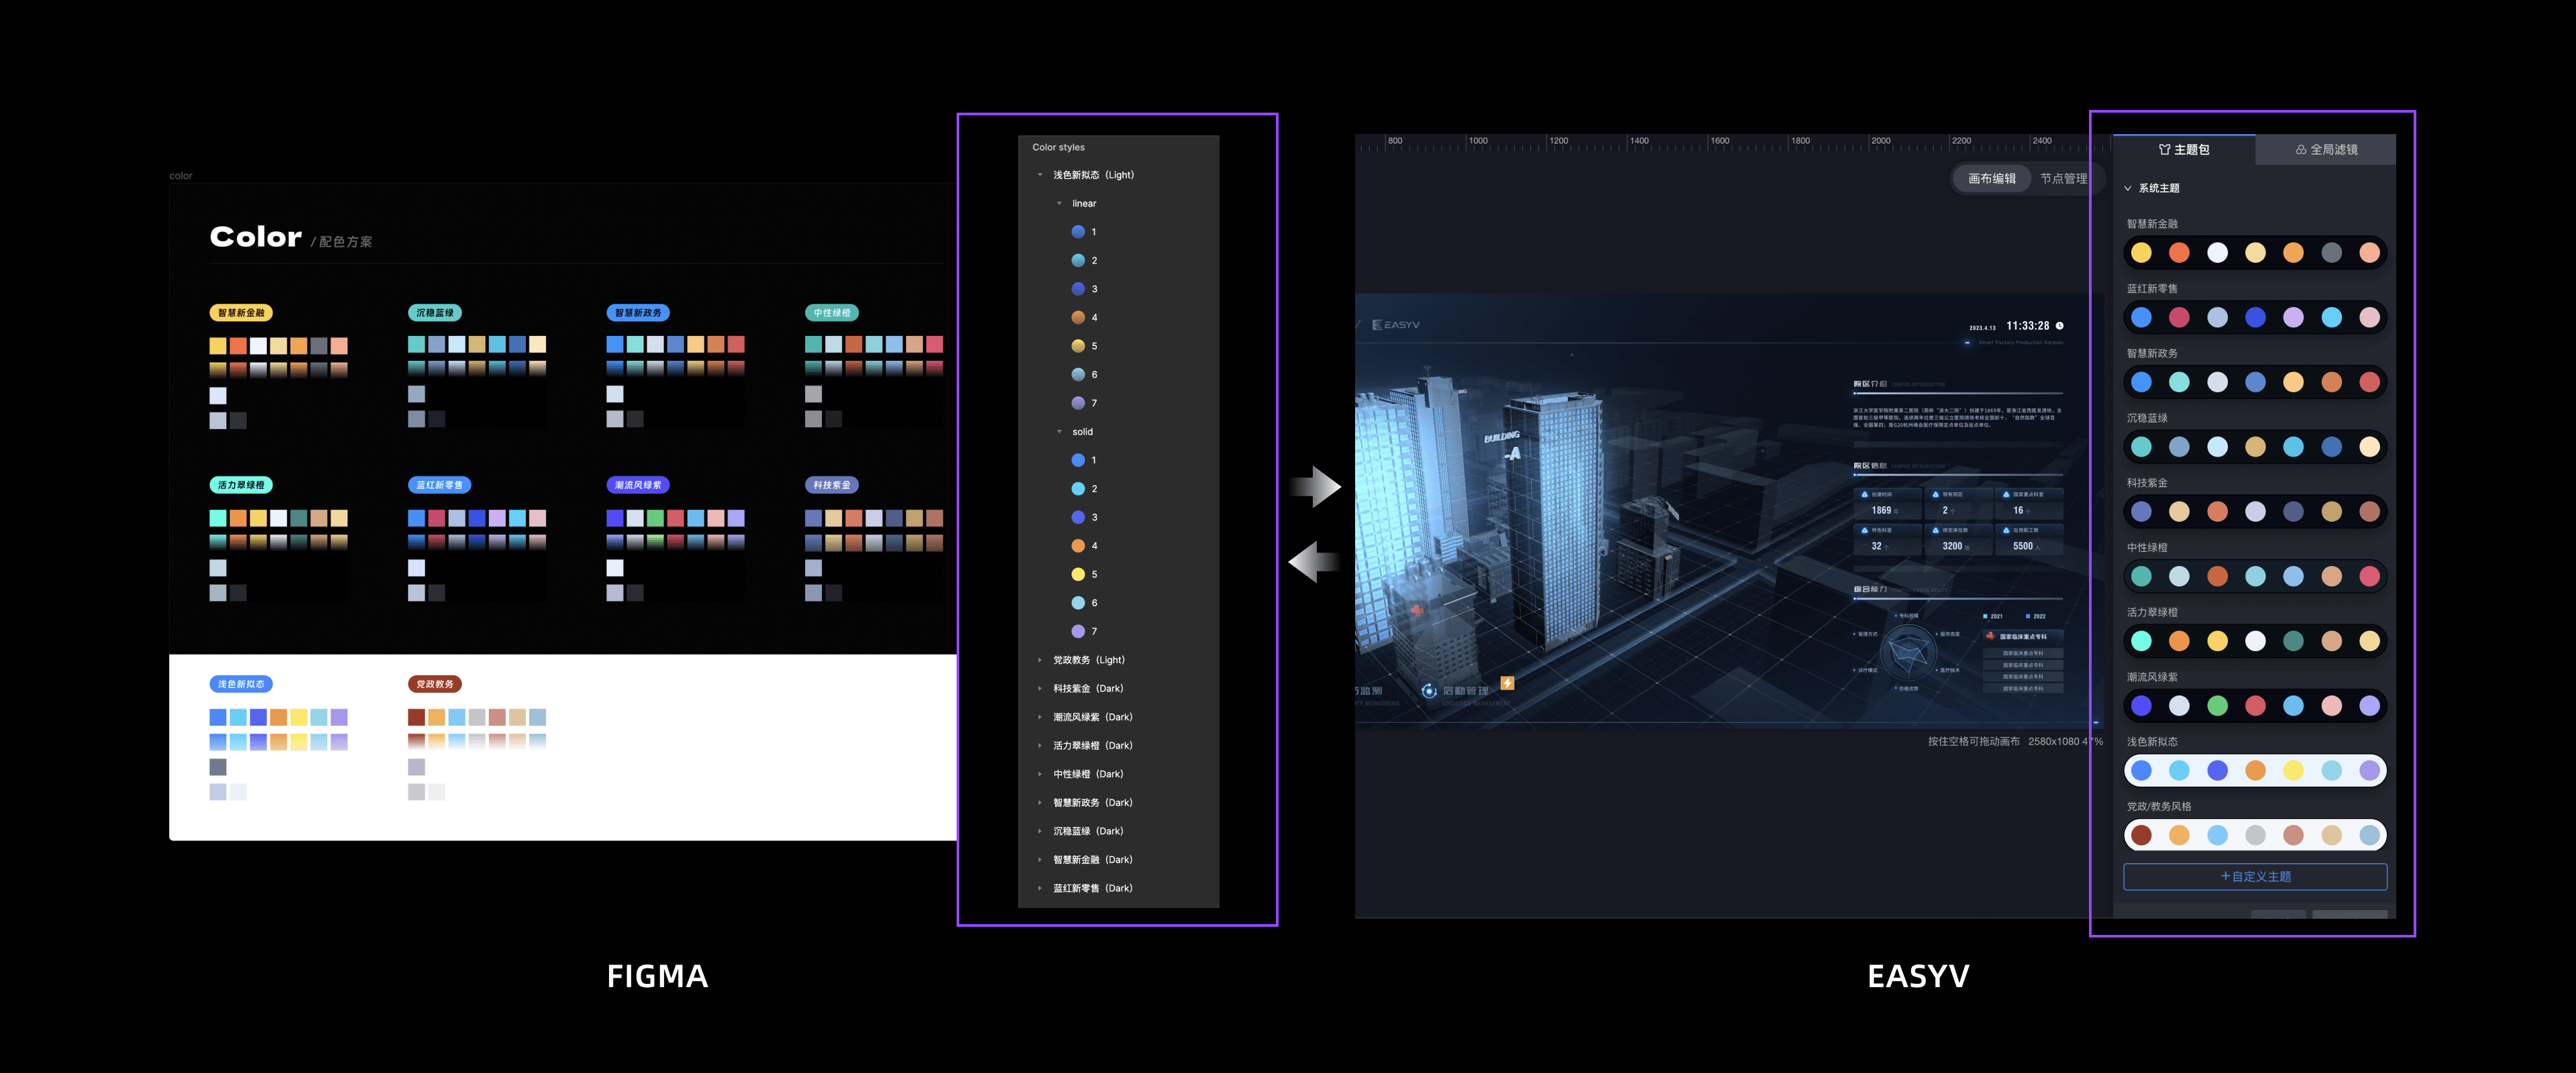
Task: Collapse the 系统主题 section chevron
Action: 2128,188
